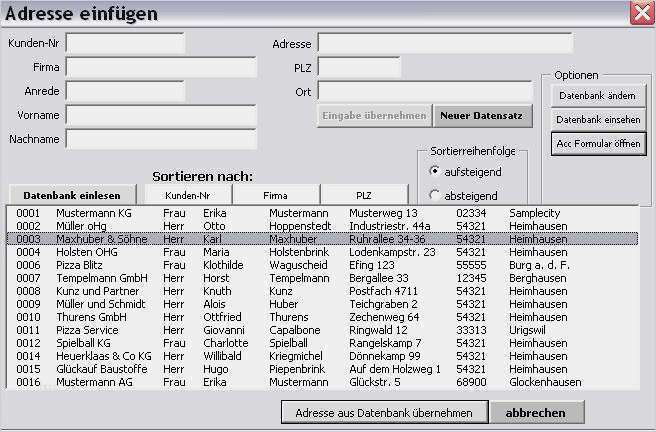Click the Adresse input field
The image size is (656, 432).
pos(444,43)
